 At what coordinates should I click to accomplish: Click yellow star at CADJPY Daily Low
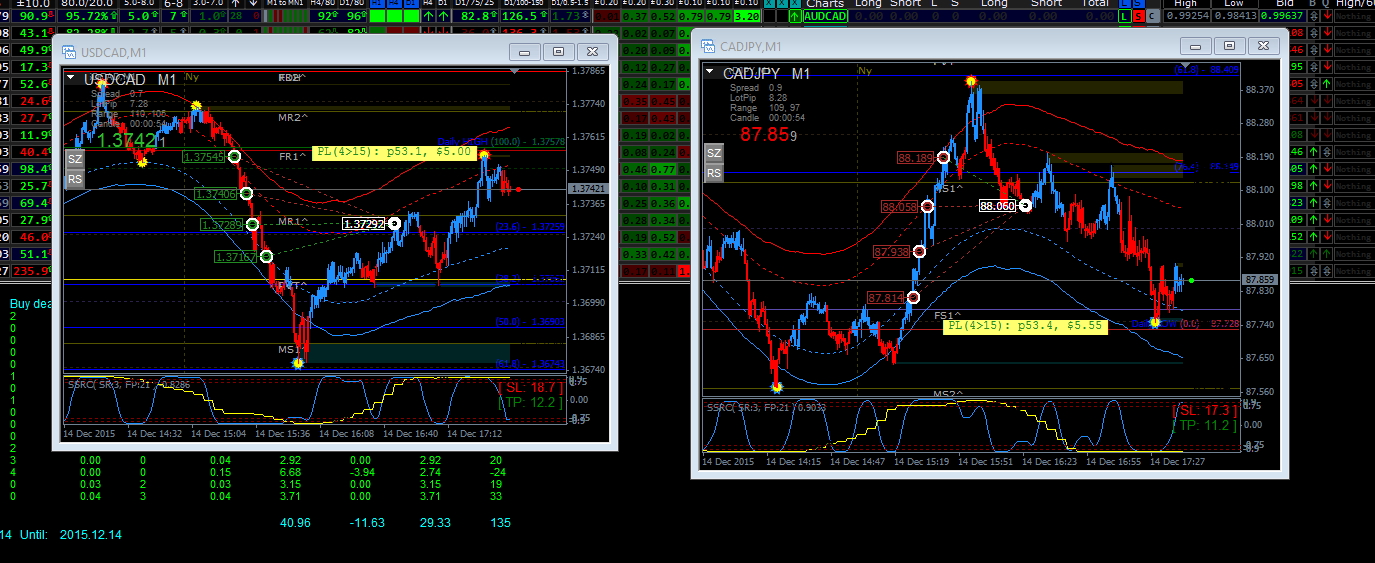coord(1155,322)
